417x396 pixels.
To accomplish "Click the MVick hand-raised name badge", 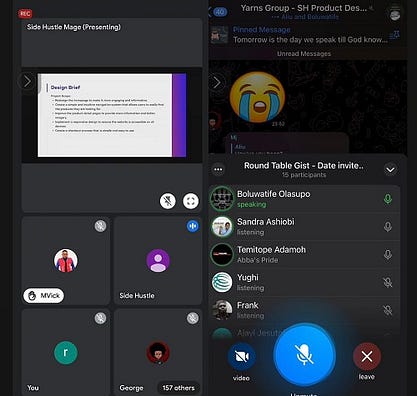I will tap(44, 295).
